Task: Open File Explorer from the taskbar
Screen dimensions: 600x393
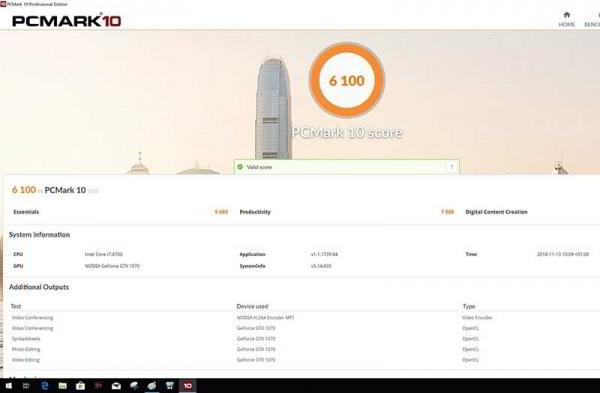Action: click(62, 386)
